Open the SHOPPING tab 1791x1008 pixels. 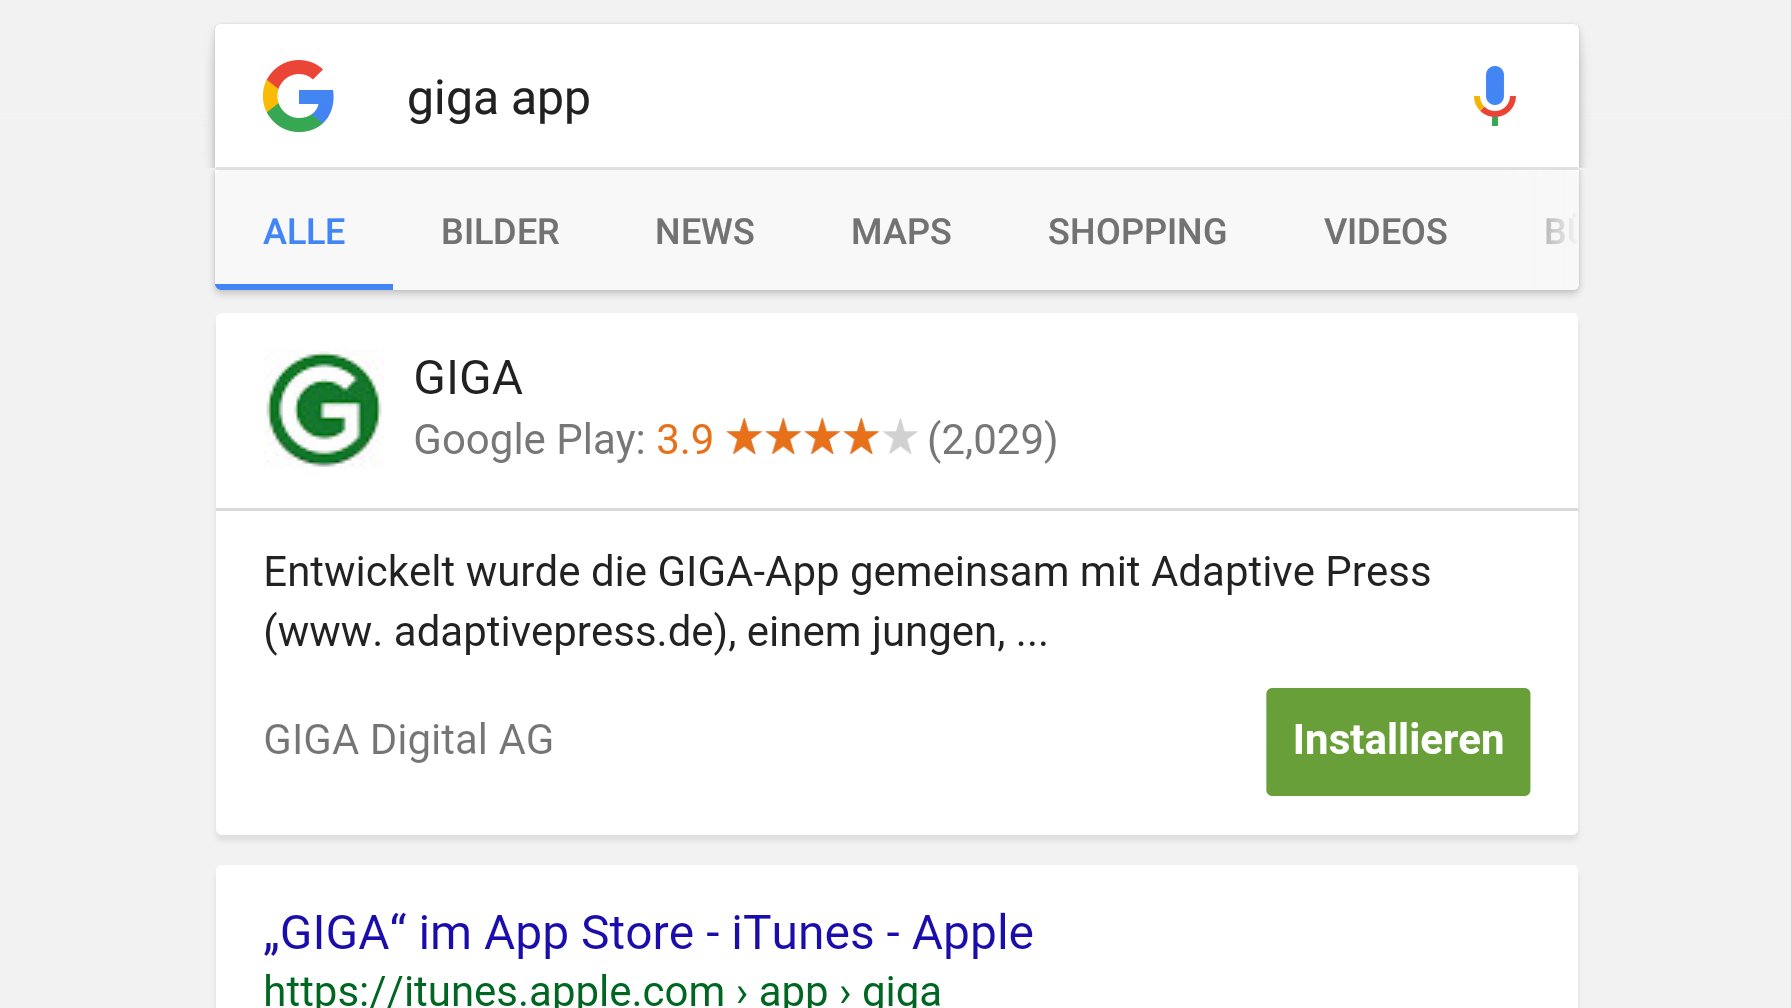pyautogui.click(x=1137, y=231)
